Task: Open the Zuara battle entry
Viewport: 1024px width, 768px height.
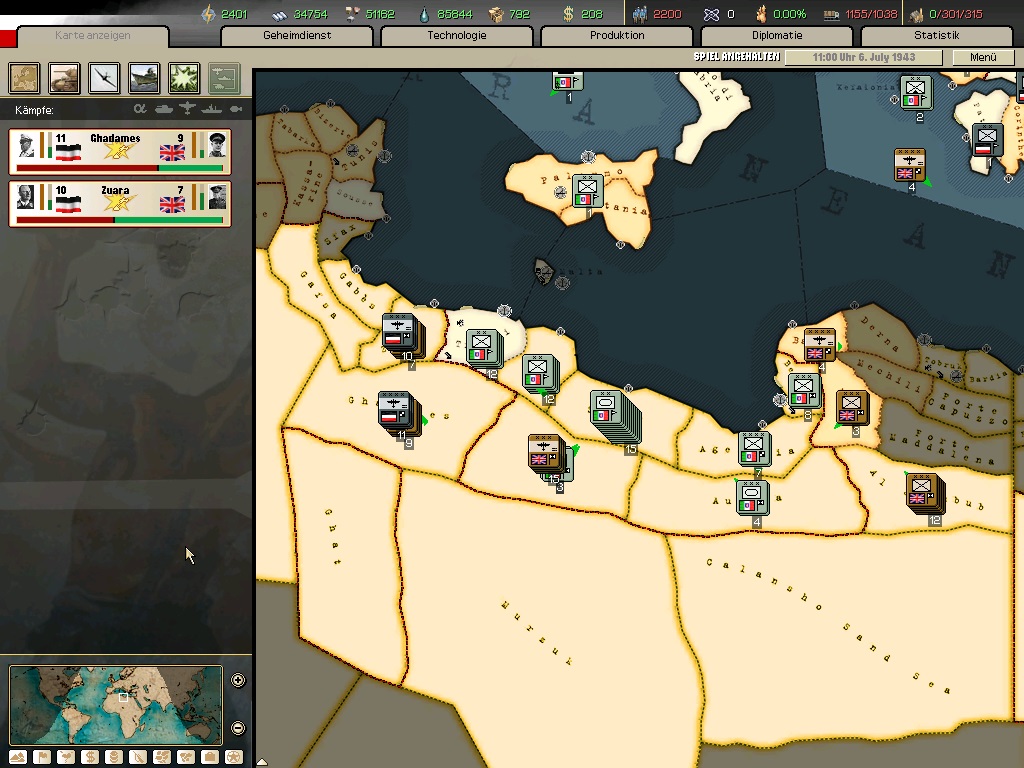Action: point(120,204)
